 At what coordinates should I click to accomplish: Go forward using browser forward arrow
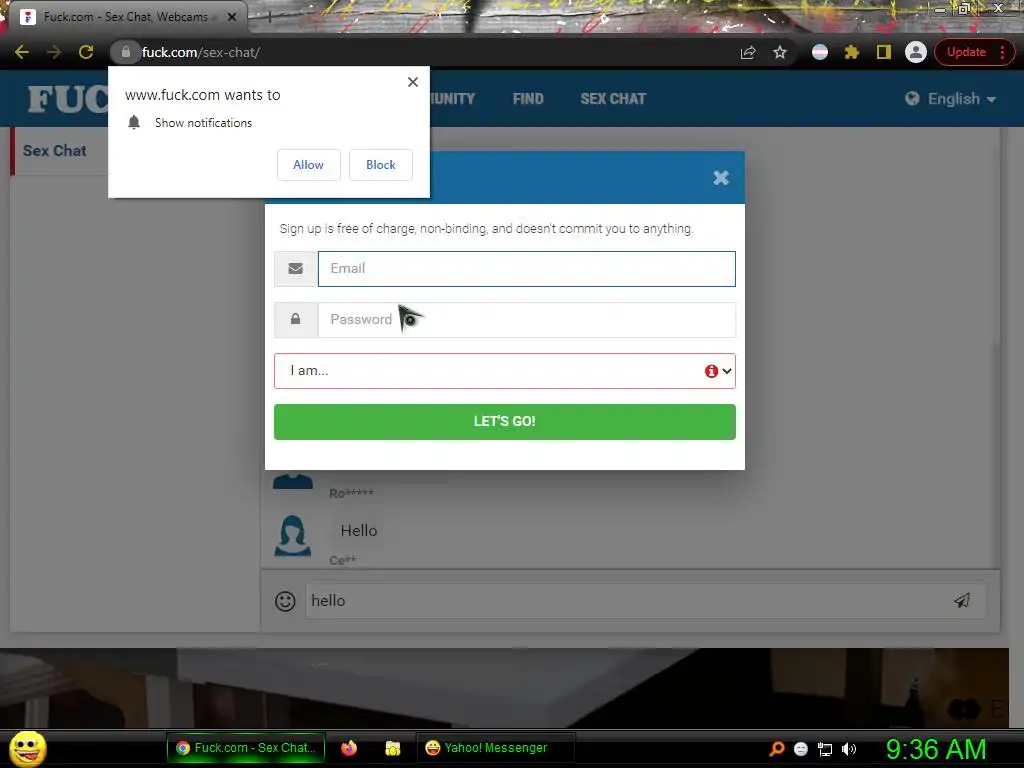[x=54, y=52]
